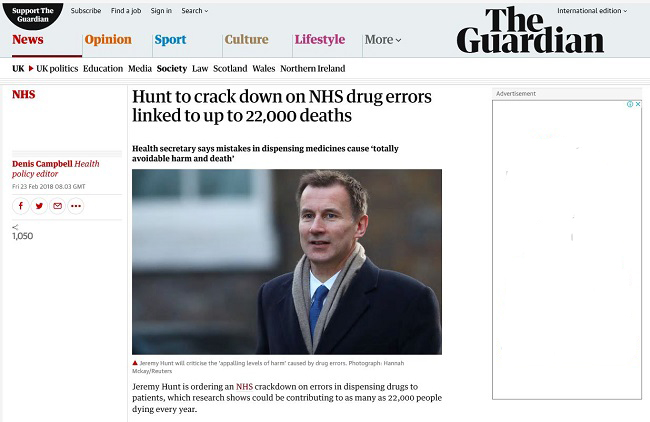Viewport: 650px width, 422px height.
Task: Expand the More navigation menu
Action: pos(383,40)
